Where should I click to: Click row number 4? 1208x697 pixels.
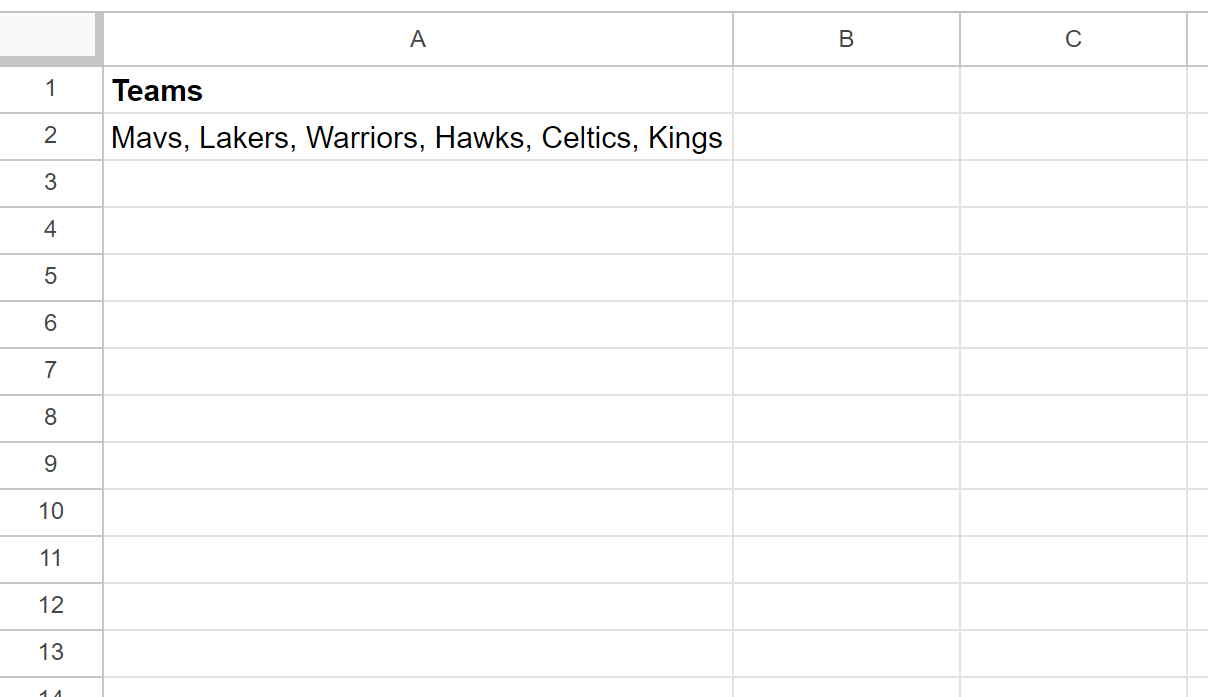(x=51, y=229)
